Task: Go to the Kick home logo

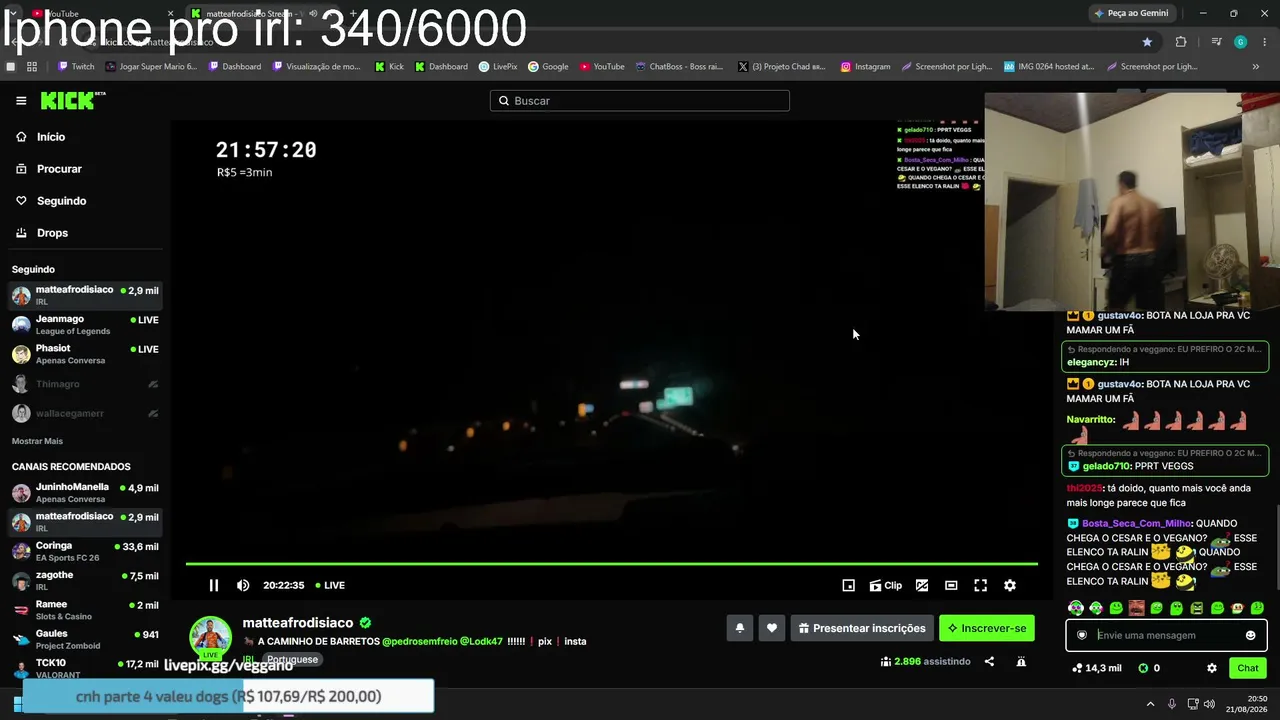Action: point(72,100)
